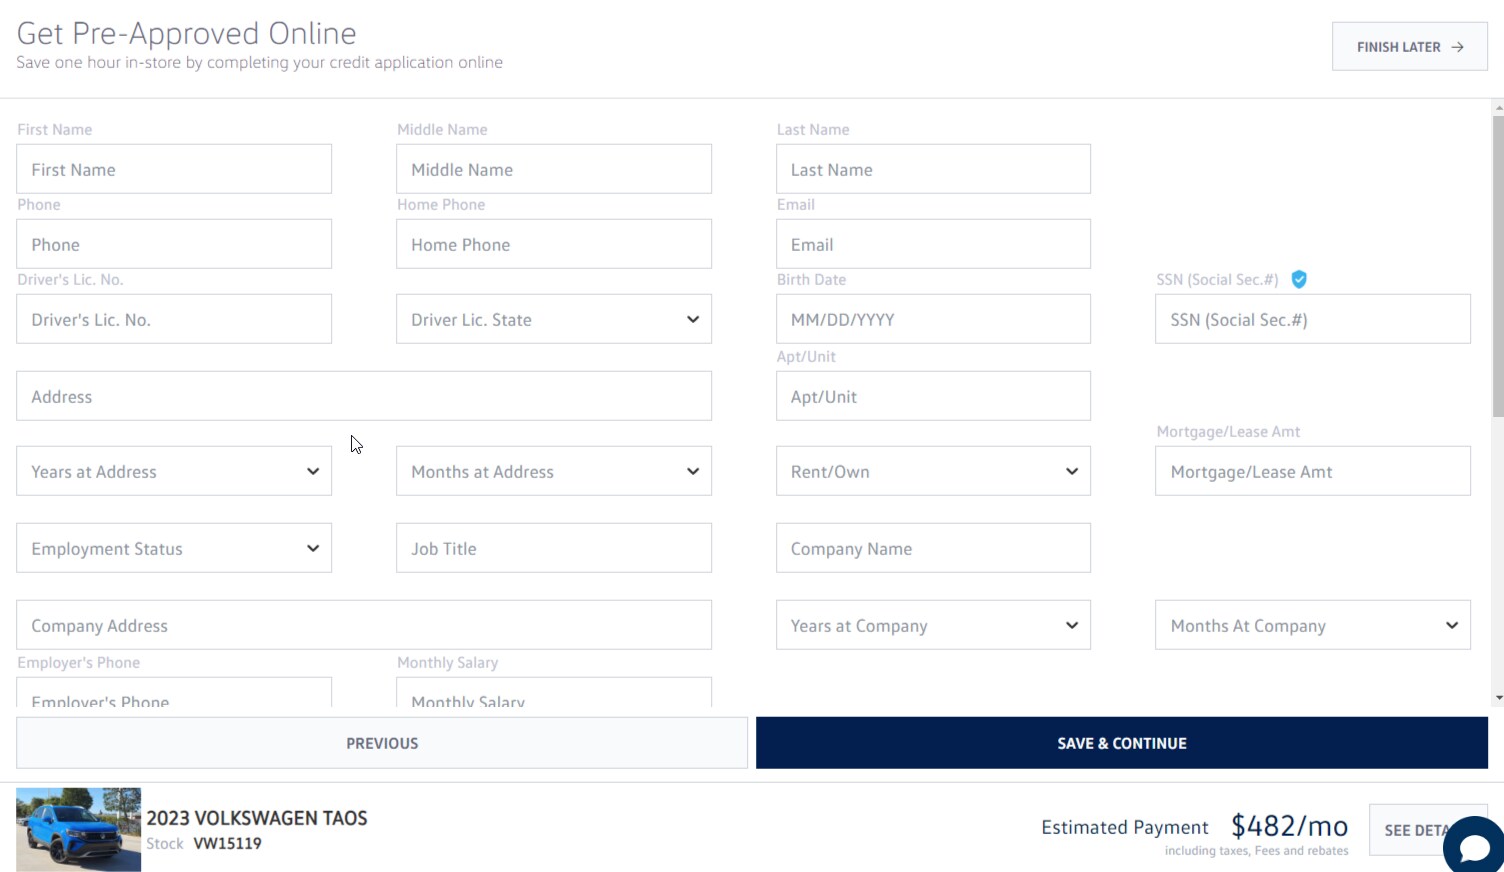Viewport: 1504px width, 872px height.
Task: Click the SSN security shield icon
Action: [x=1299, y=280]
